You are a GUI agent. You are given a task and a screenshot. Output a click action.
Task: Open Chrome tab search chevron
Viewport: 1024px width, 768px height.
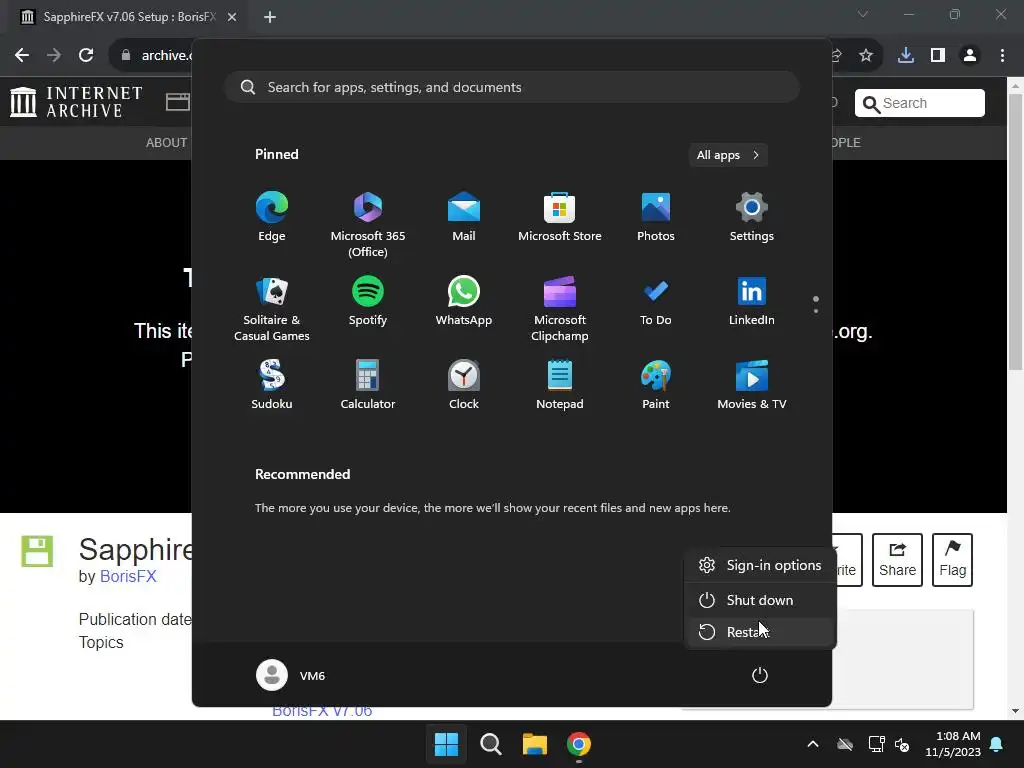(x=863, y=14)
